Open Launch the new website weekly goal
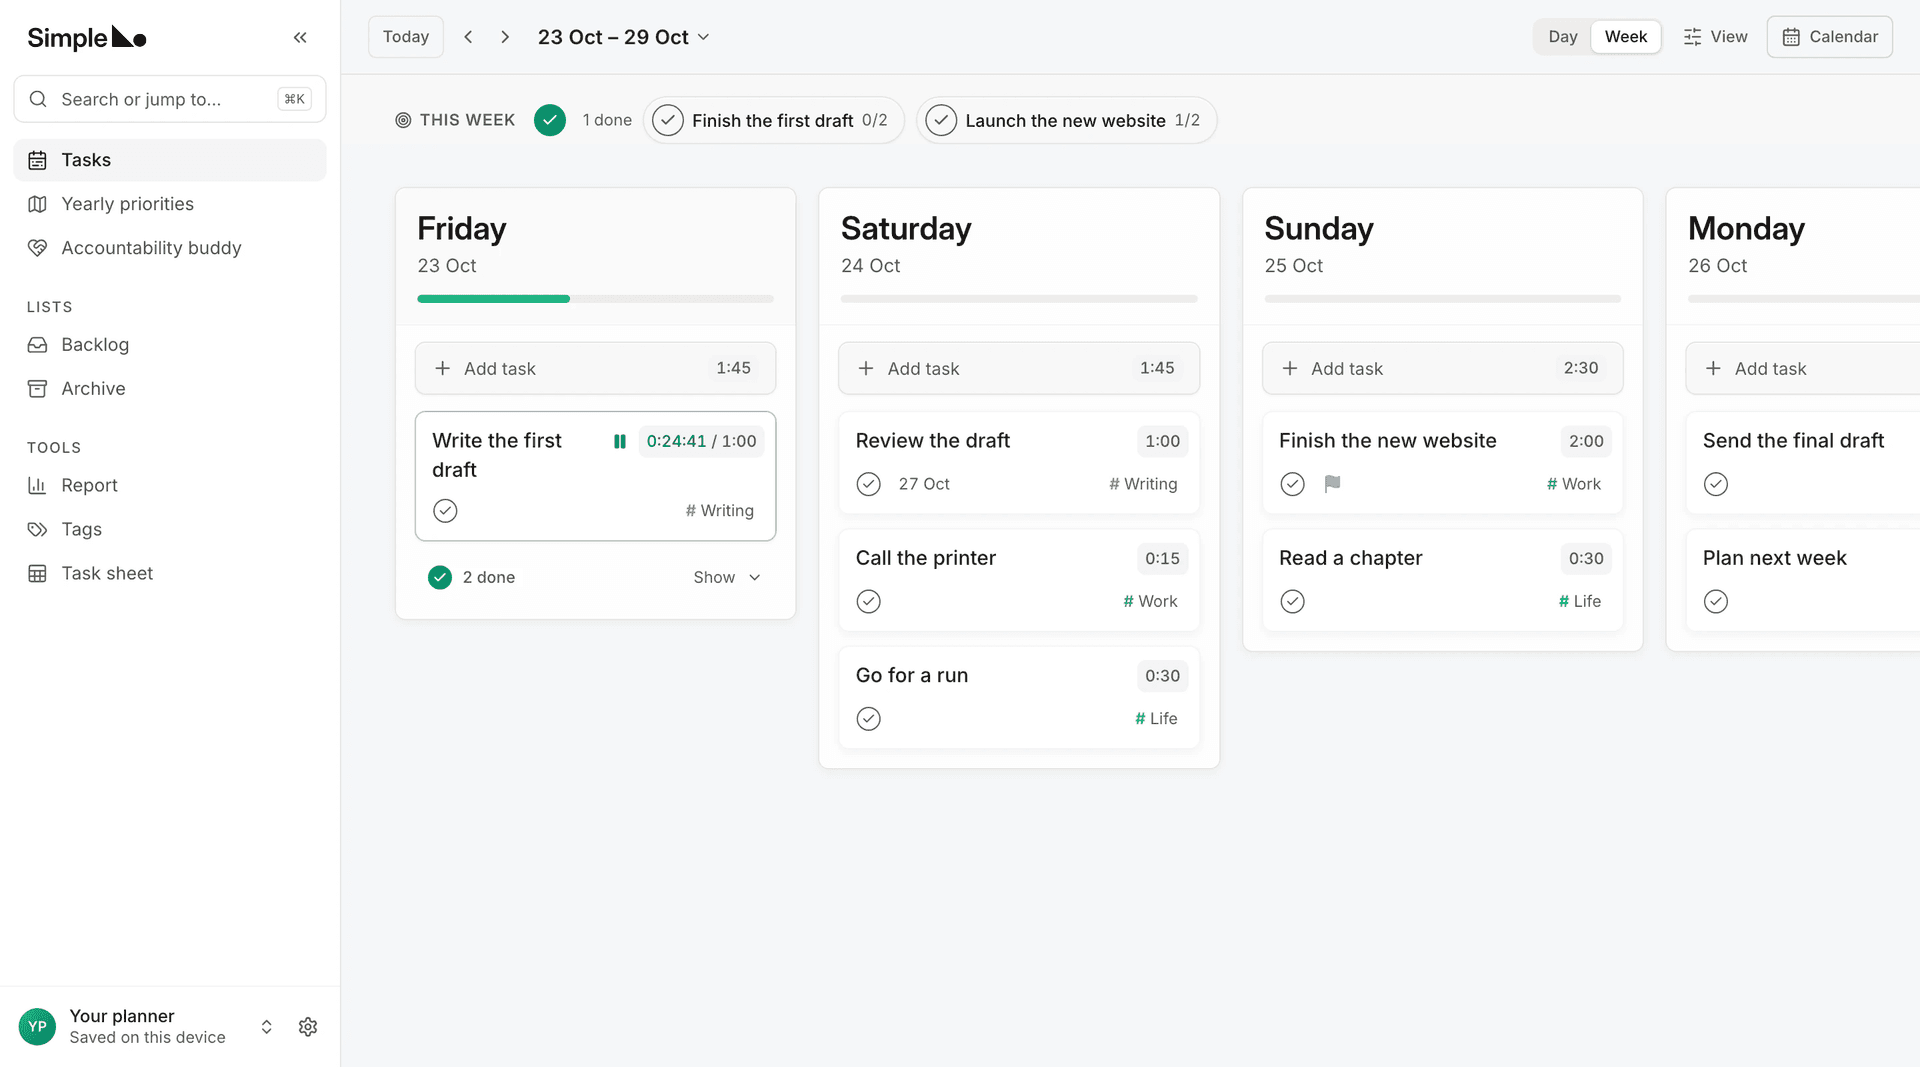The image size is (1920, 1067). pos(1066,120)
